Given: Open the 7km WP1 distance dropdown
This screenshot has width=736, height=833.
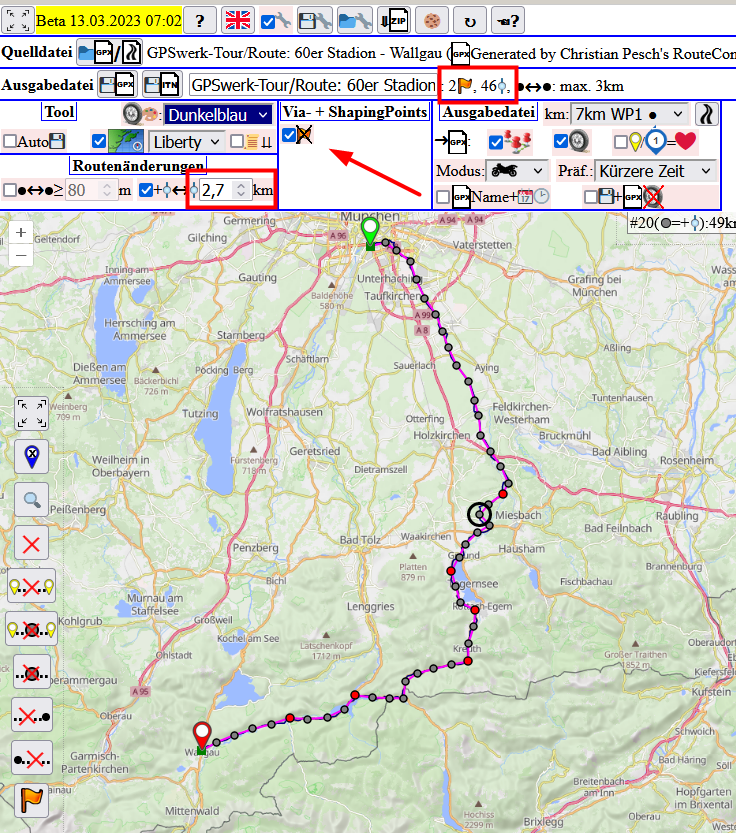Looking at the screenshot, I should coord(630,115).
